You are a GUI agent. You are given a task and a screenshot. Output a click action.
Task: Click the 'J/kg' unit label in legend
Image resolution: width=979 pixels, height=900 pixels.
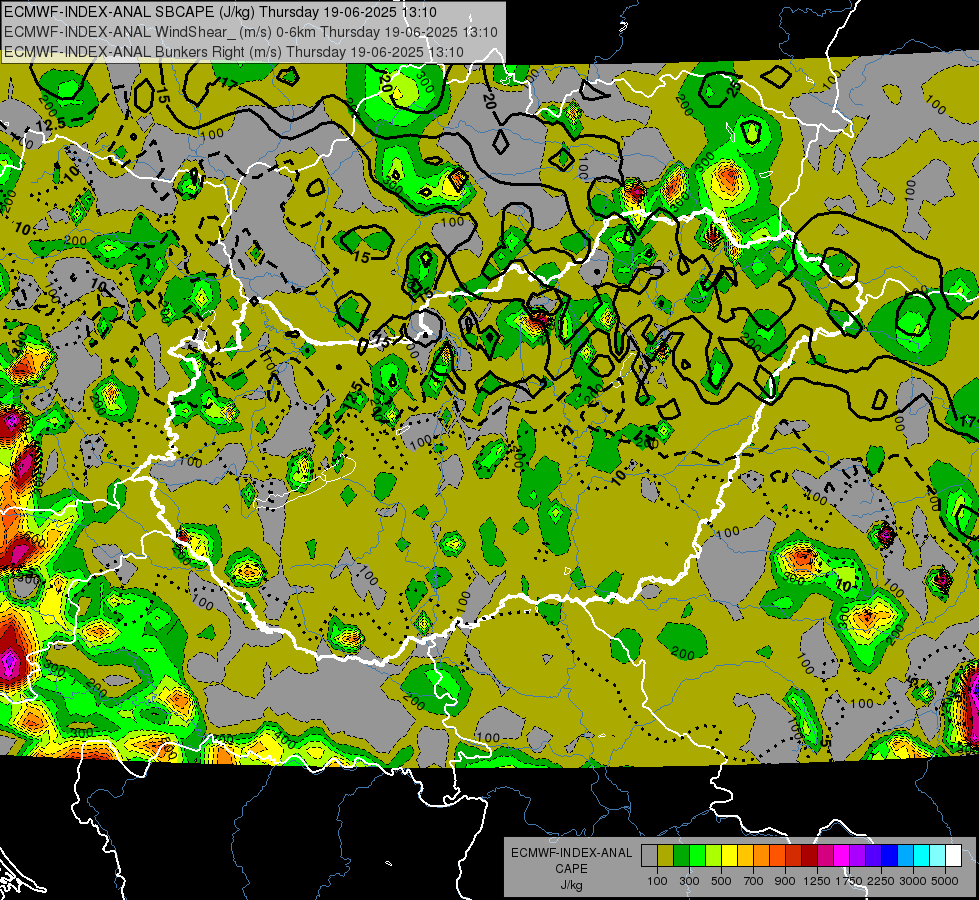(571, 885)
